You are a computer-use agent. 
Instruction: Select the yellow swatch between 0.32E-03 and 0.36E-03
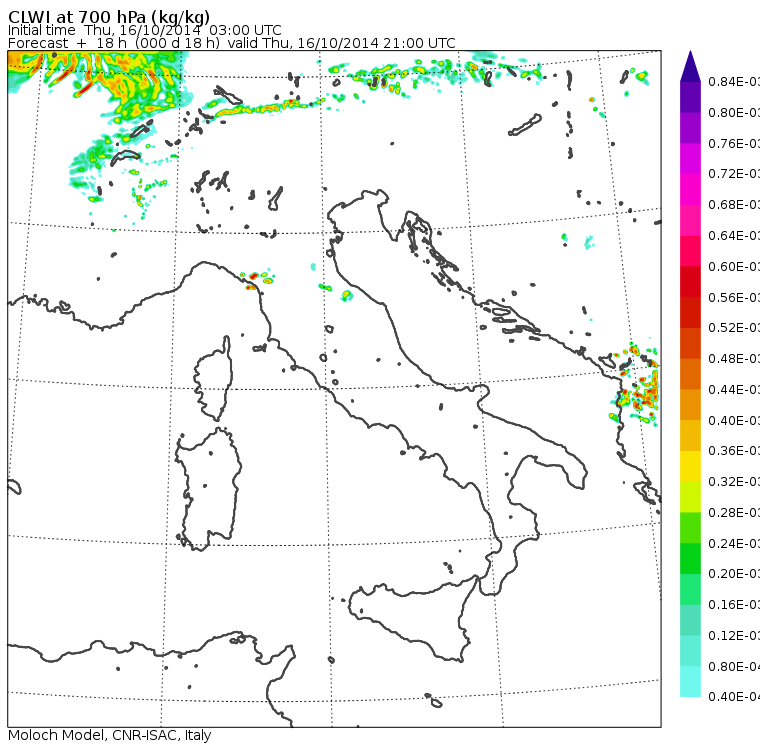point(690,466)
